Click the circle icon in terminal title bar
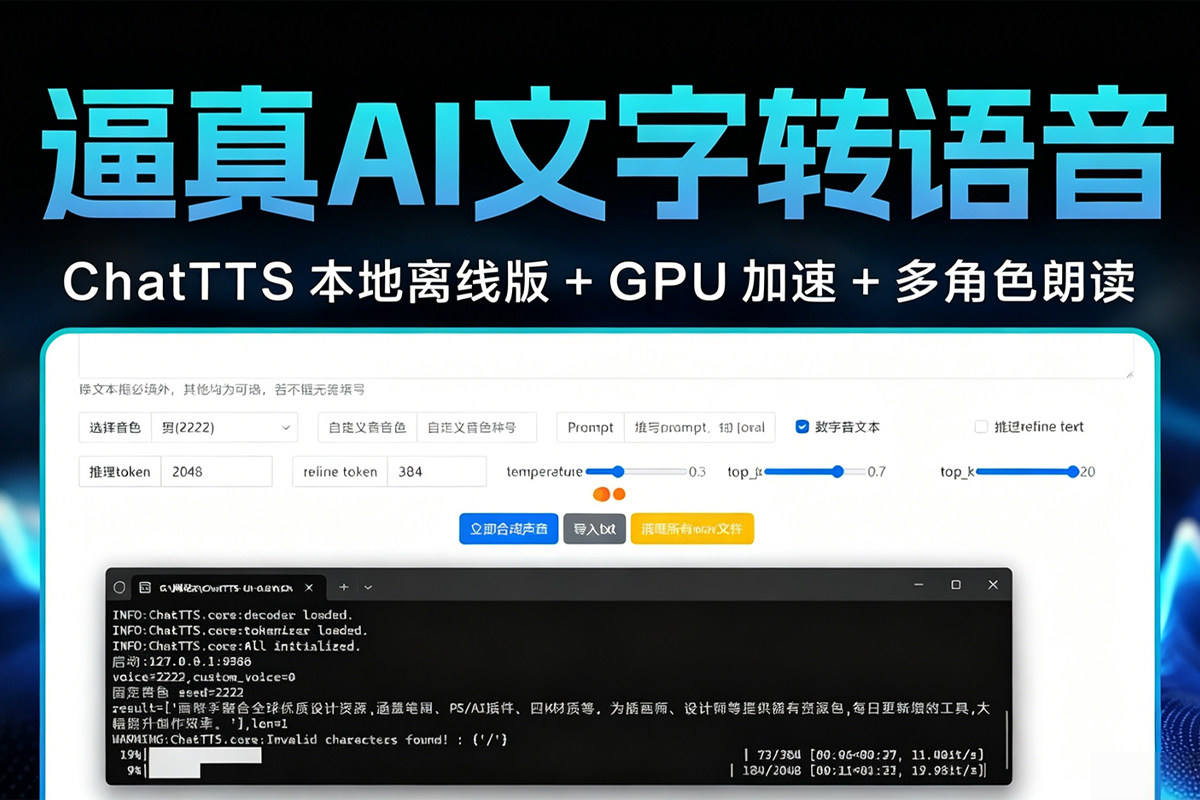The width and height of the screenshot is (1200, 800). coord(120,587)
